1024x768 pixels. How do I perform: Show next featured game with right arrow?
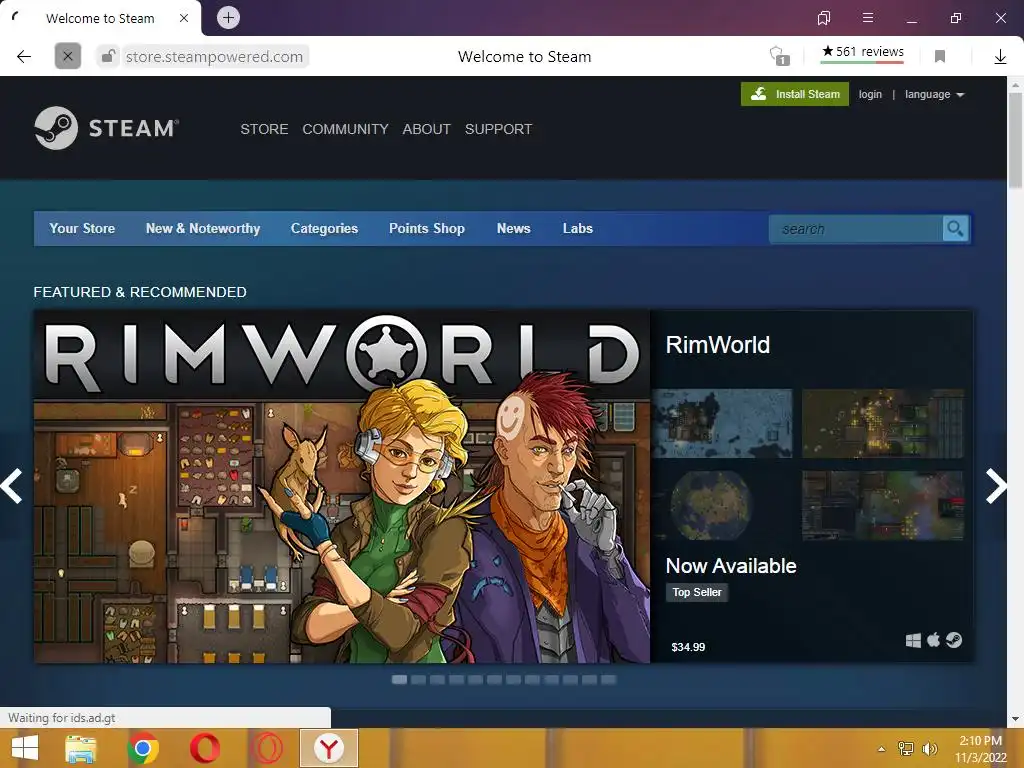point(995,486)
